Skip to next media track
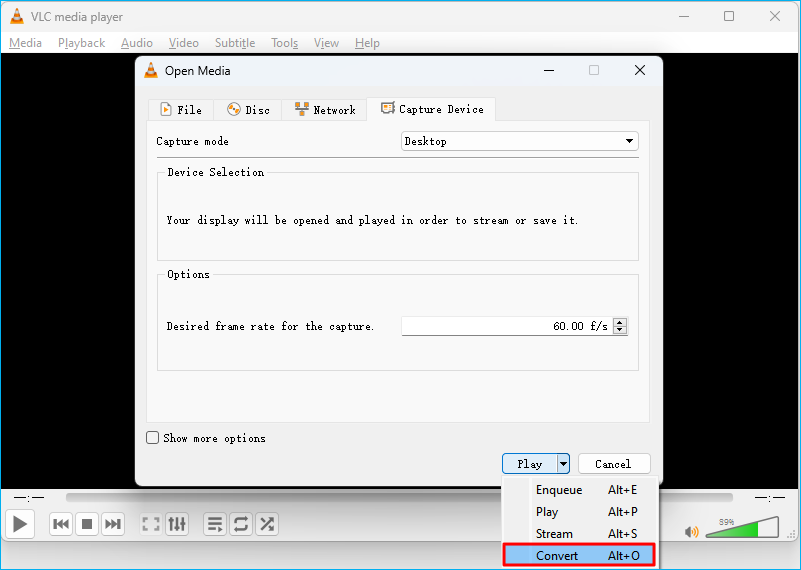This screenshot has height=570, width=801. [113, 524]
